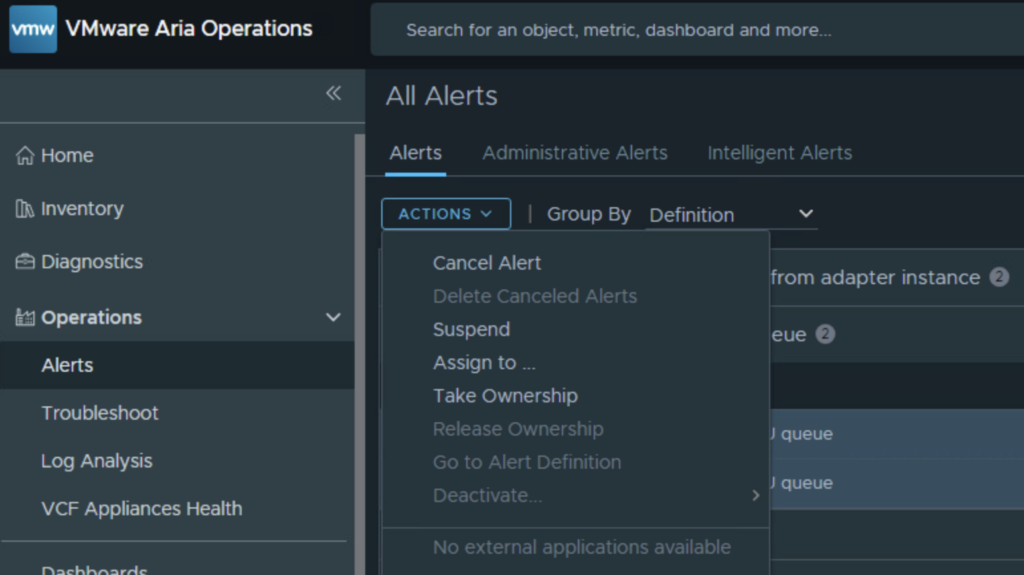Screen dimensions: 1024x575
Task: Click the VMware logo icon
Action: pos(33,29)
